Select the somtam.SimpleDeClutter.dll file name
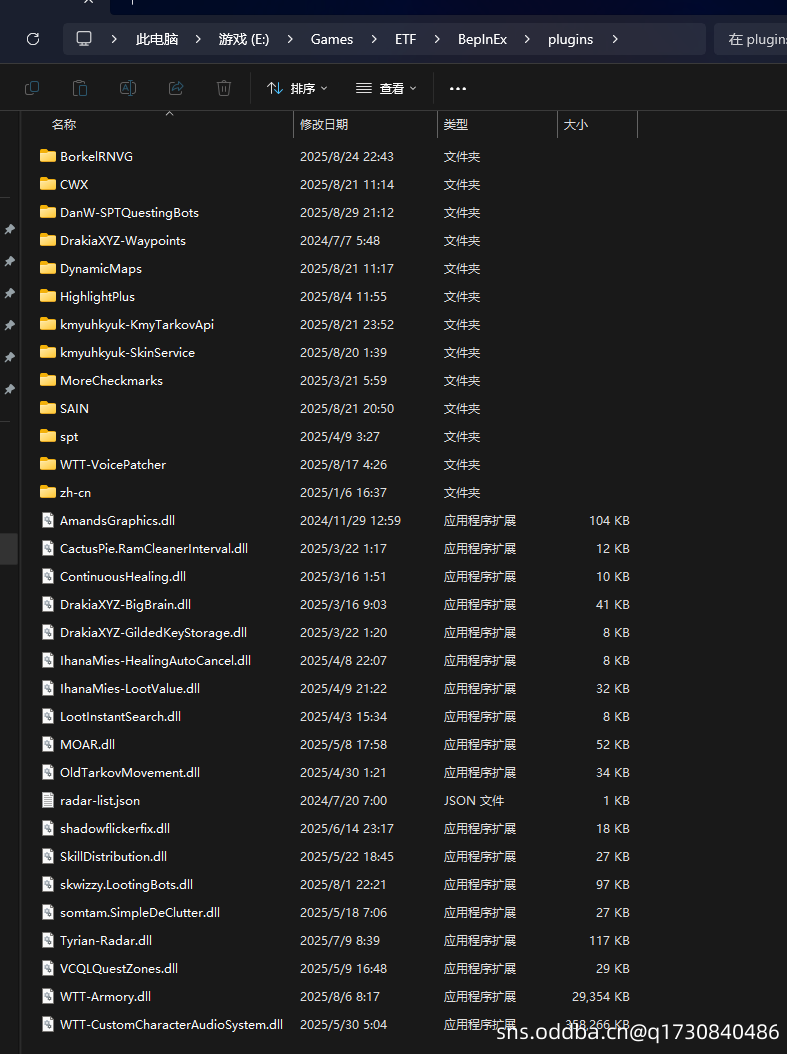Image resolution: width=787 pixels, height=1054 pixels. click(140, 912)
